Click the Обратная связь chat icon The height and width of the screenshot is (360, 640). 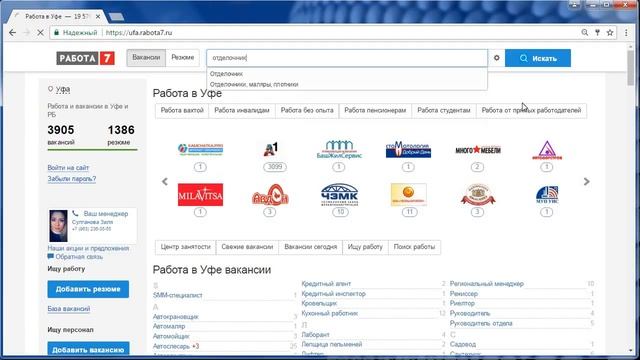(x=51, y=257)
